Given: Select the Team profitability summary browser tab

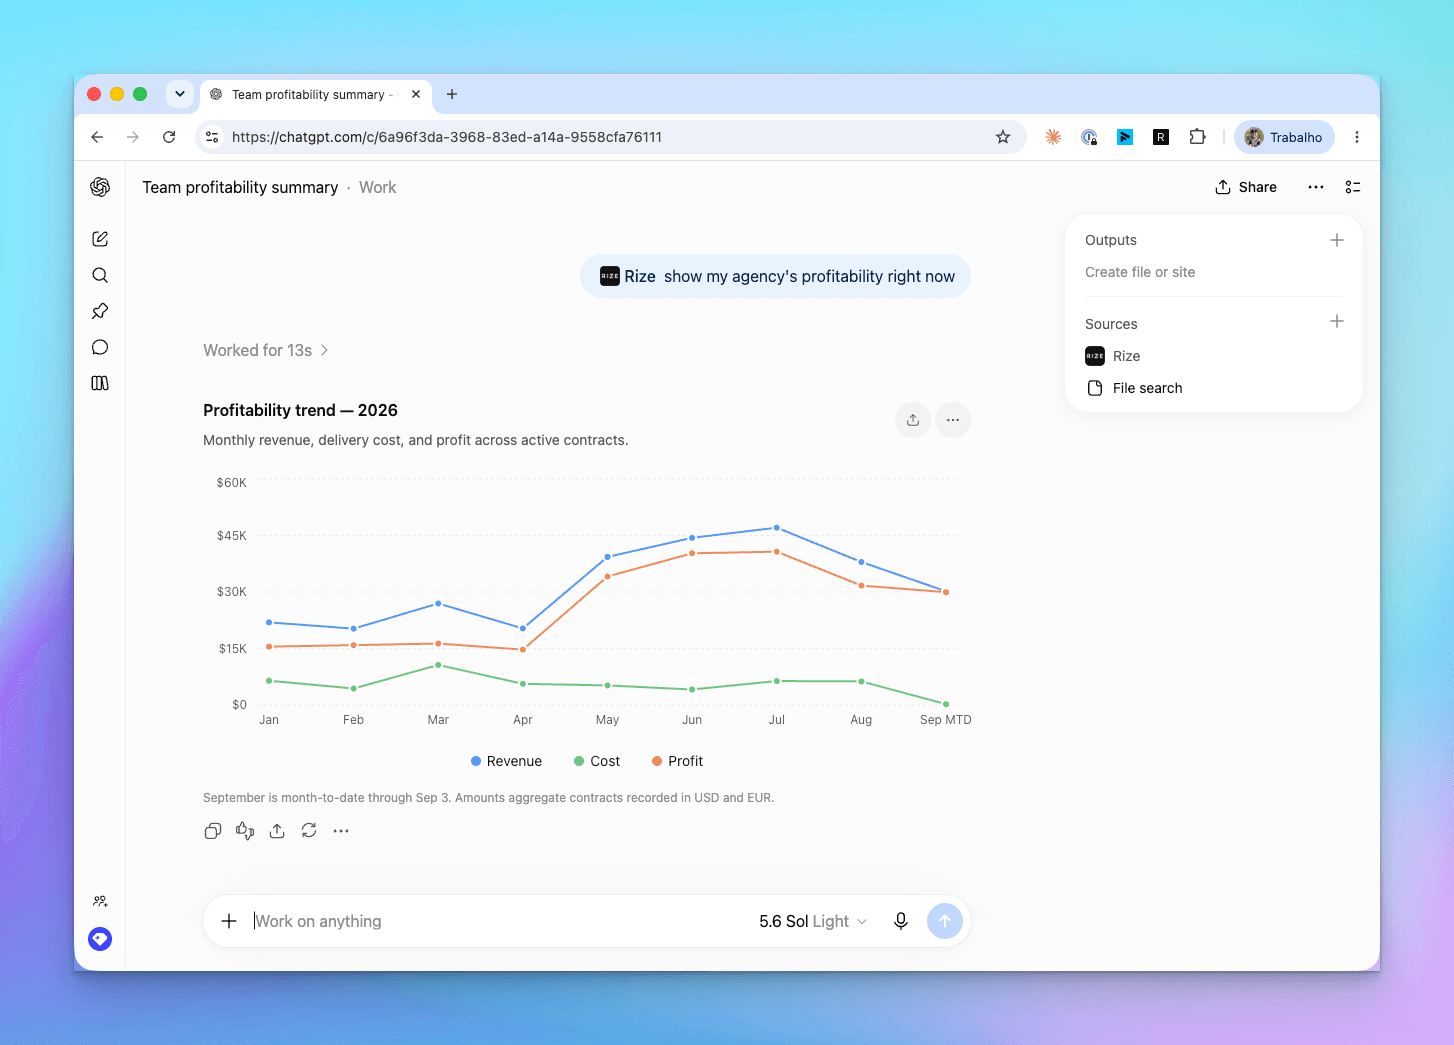Looking at the screenshot, I should coord(315,95).
